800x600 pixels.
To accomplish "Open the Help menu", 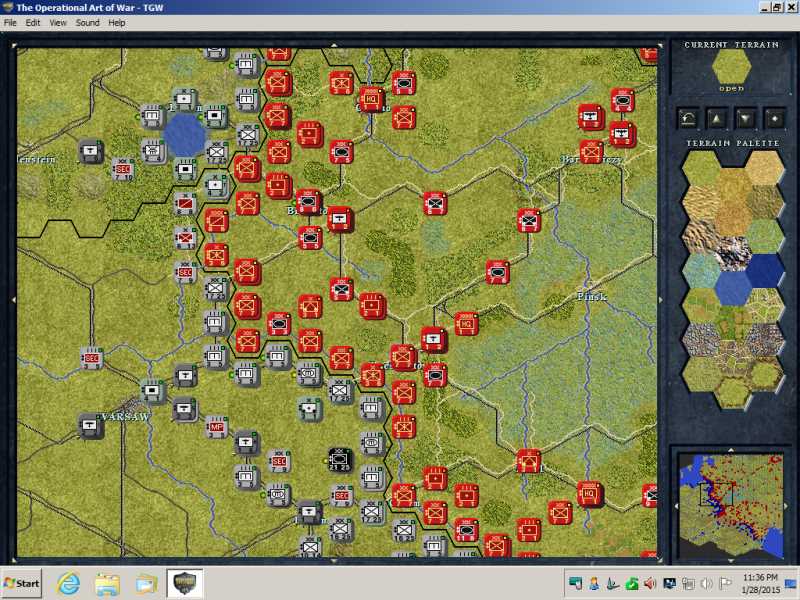I will [x=117, y=23].
